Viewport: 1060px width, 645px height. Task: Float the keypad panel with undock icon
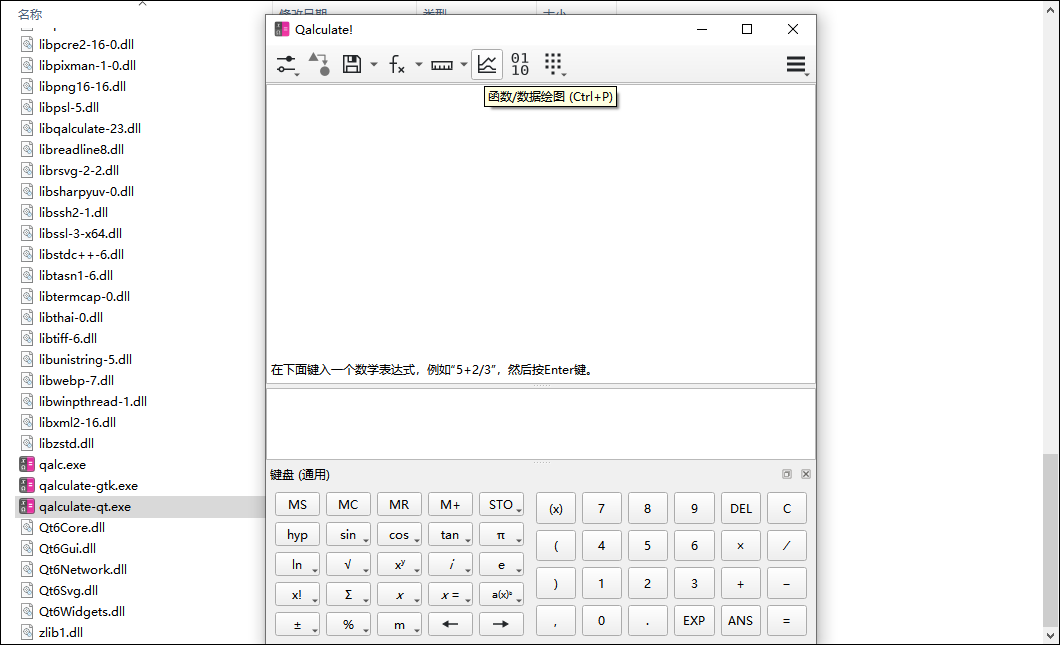pyautogui.click(x=787, y=474)
